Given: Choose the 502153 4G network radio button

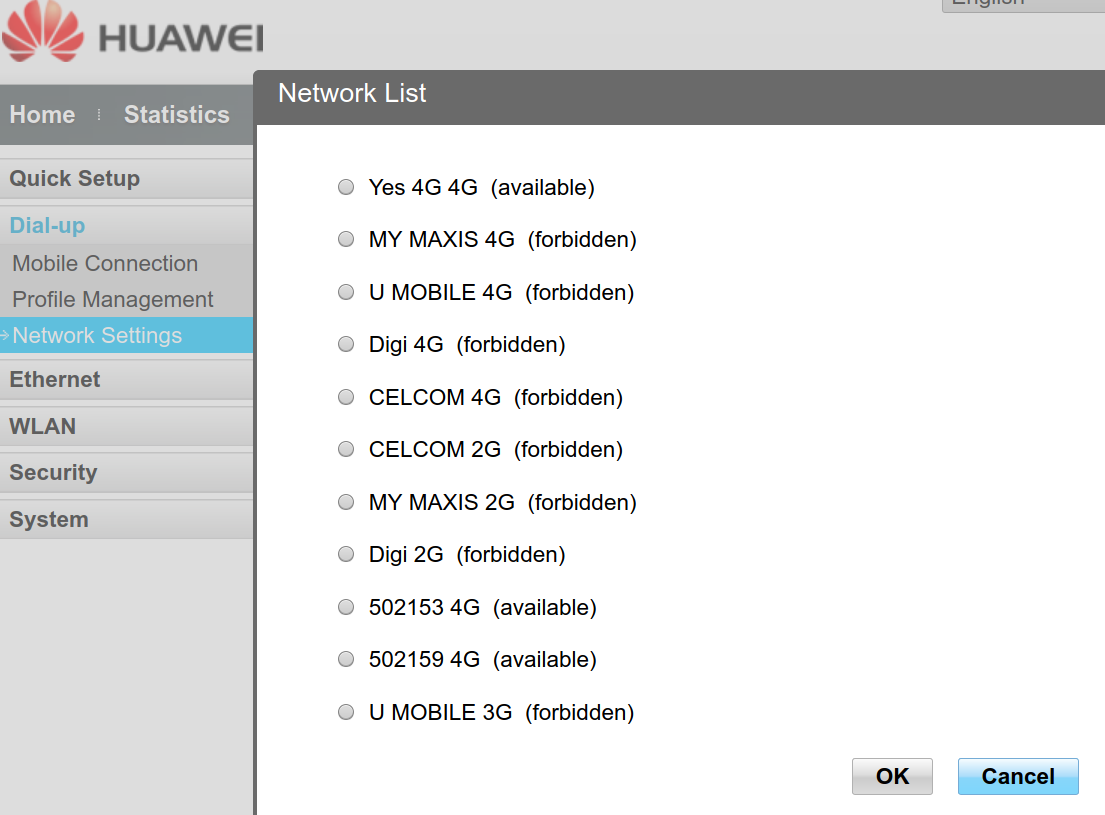Looking at the screenshot, I should (346, 607).
